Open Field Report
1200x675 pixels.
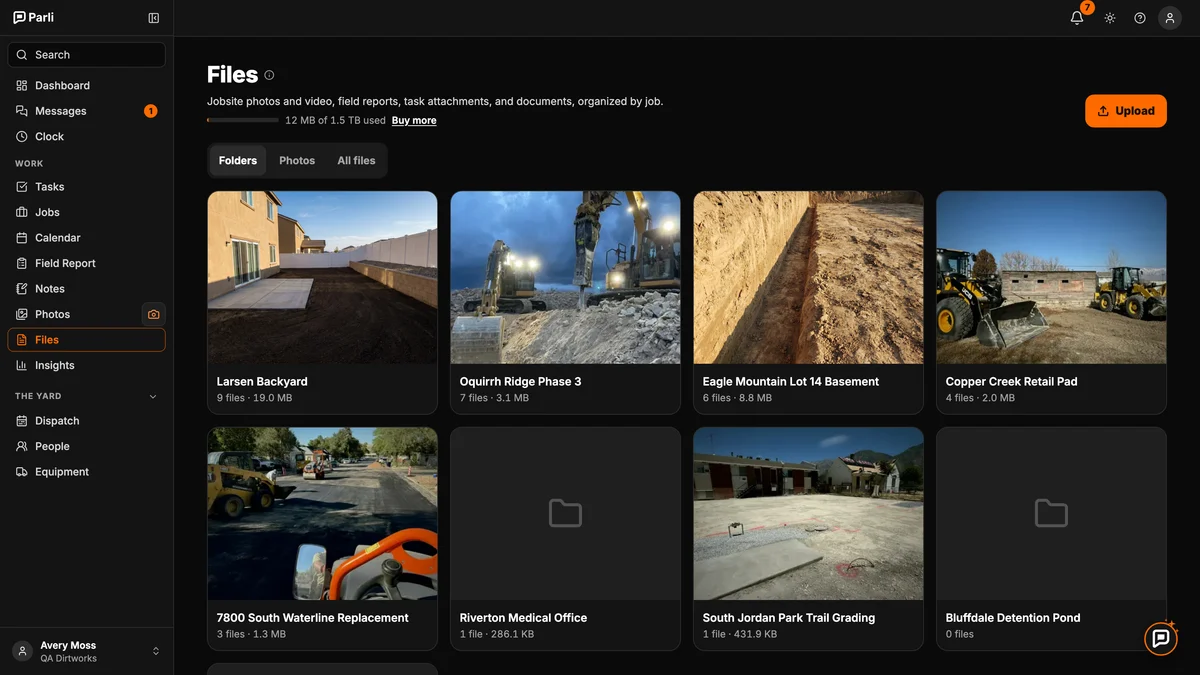coord(86,263)
